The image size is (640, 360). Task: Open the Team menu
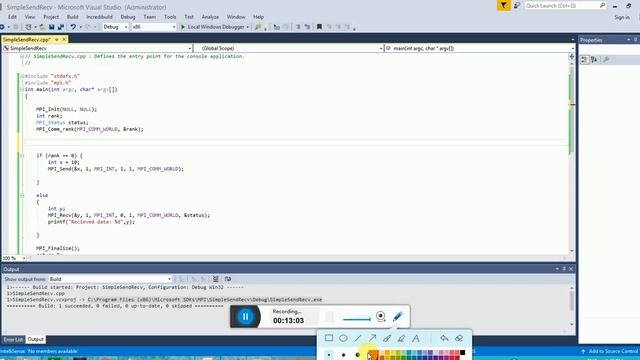[x=149, y=17]
